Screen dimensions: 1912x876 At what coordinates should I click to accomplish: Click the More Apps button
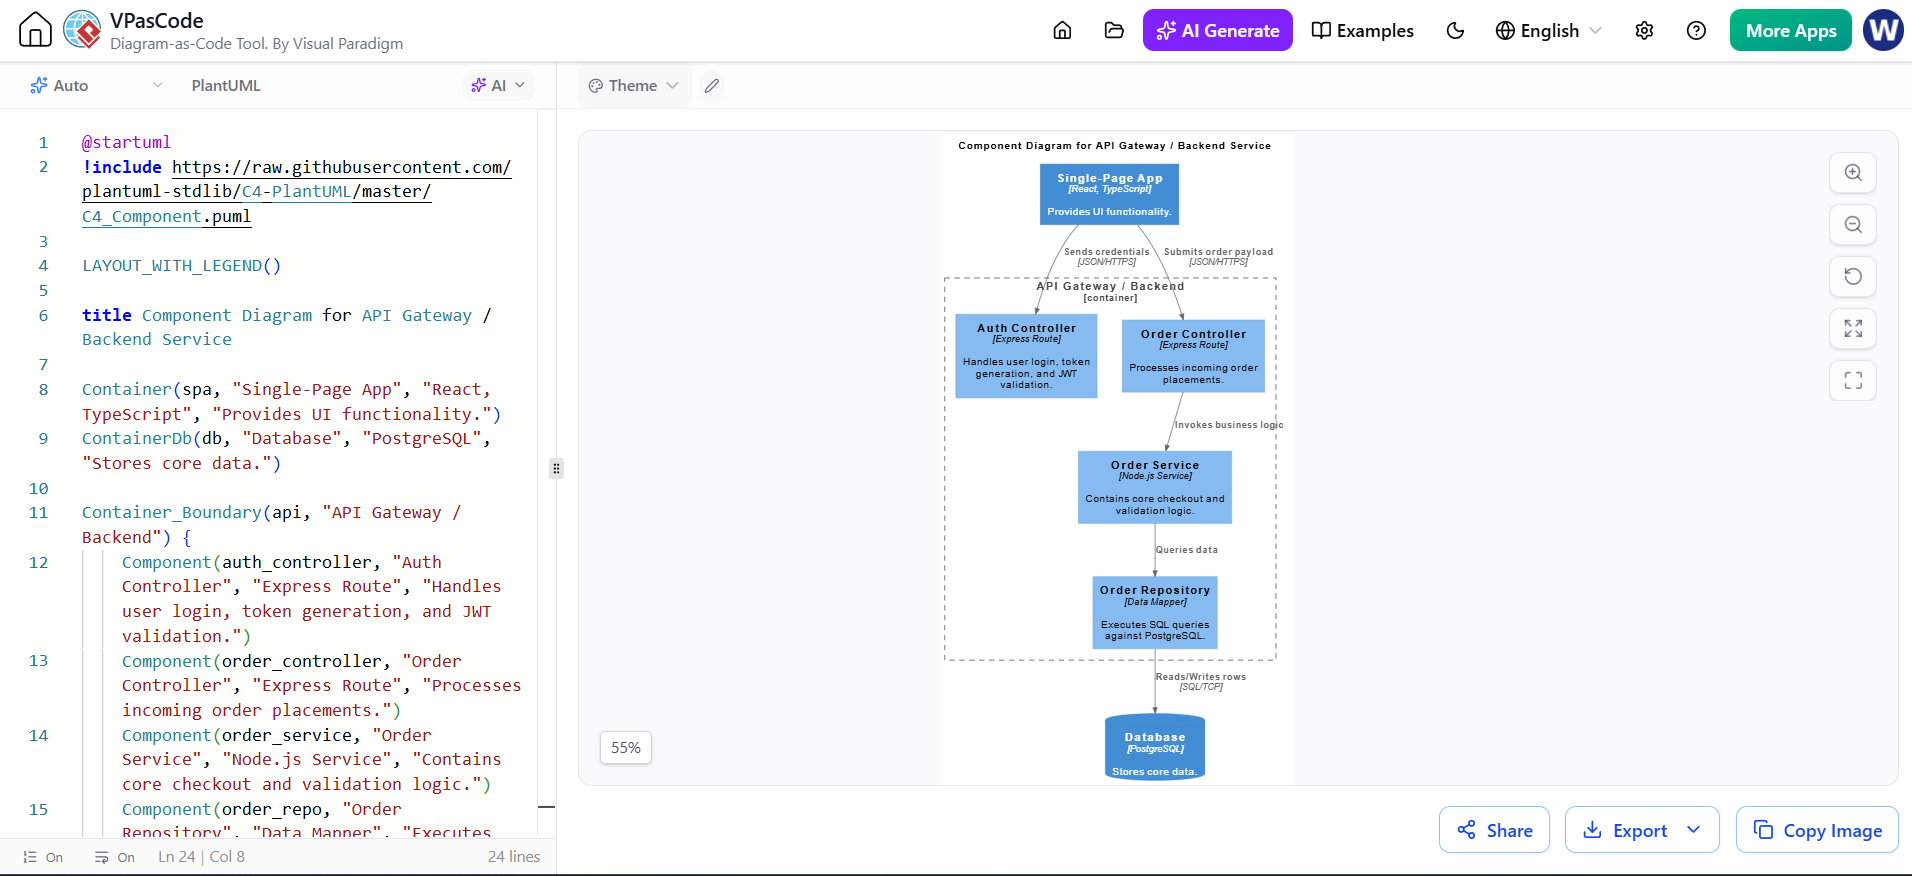[1790, 30]
